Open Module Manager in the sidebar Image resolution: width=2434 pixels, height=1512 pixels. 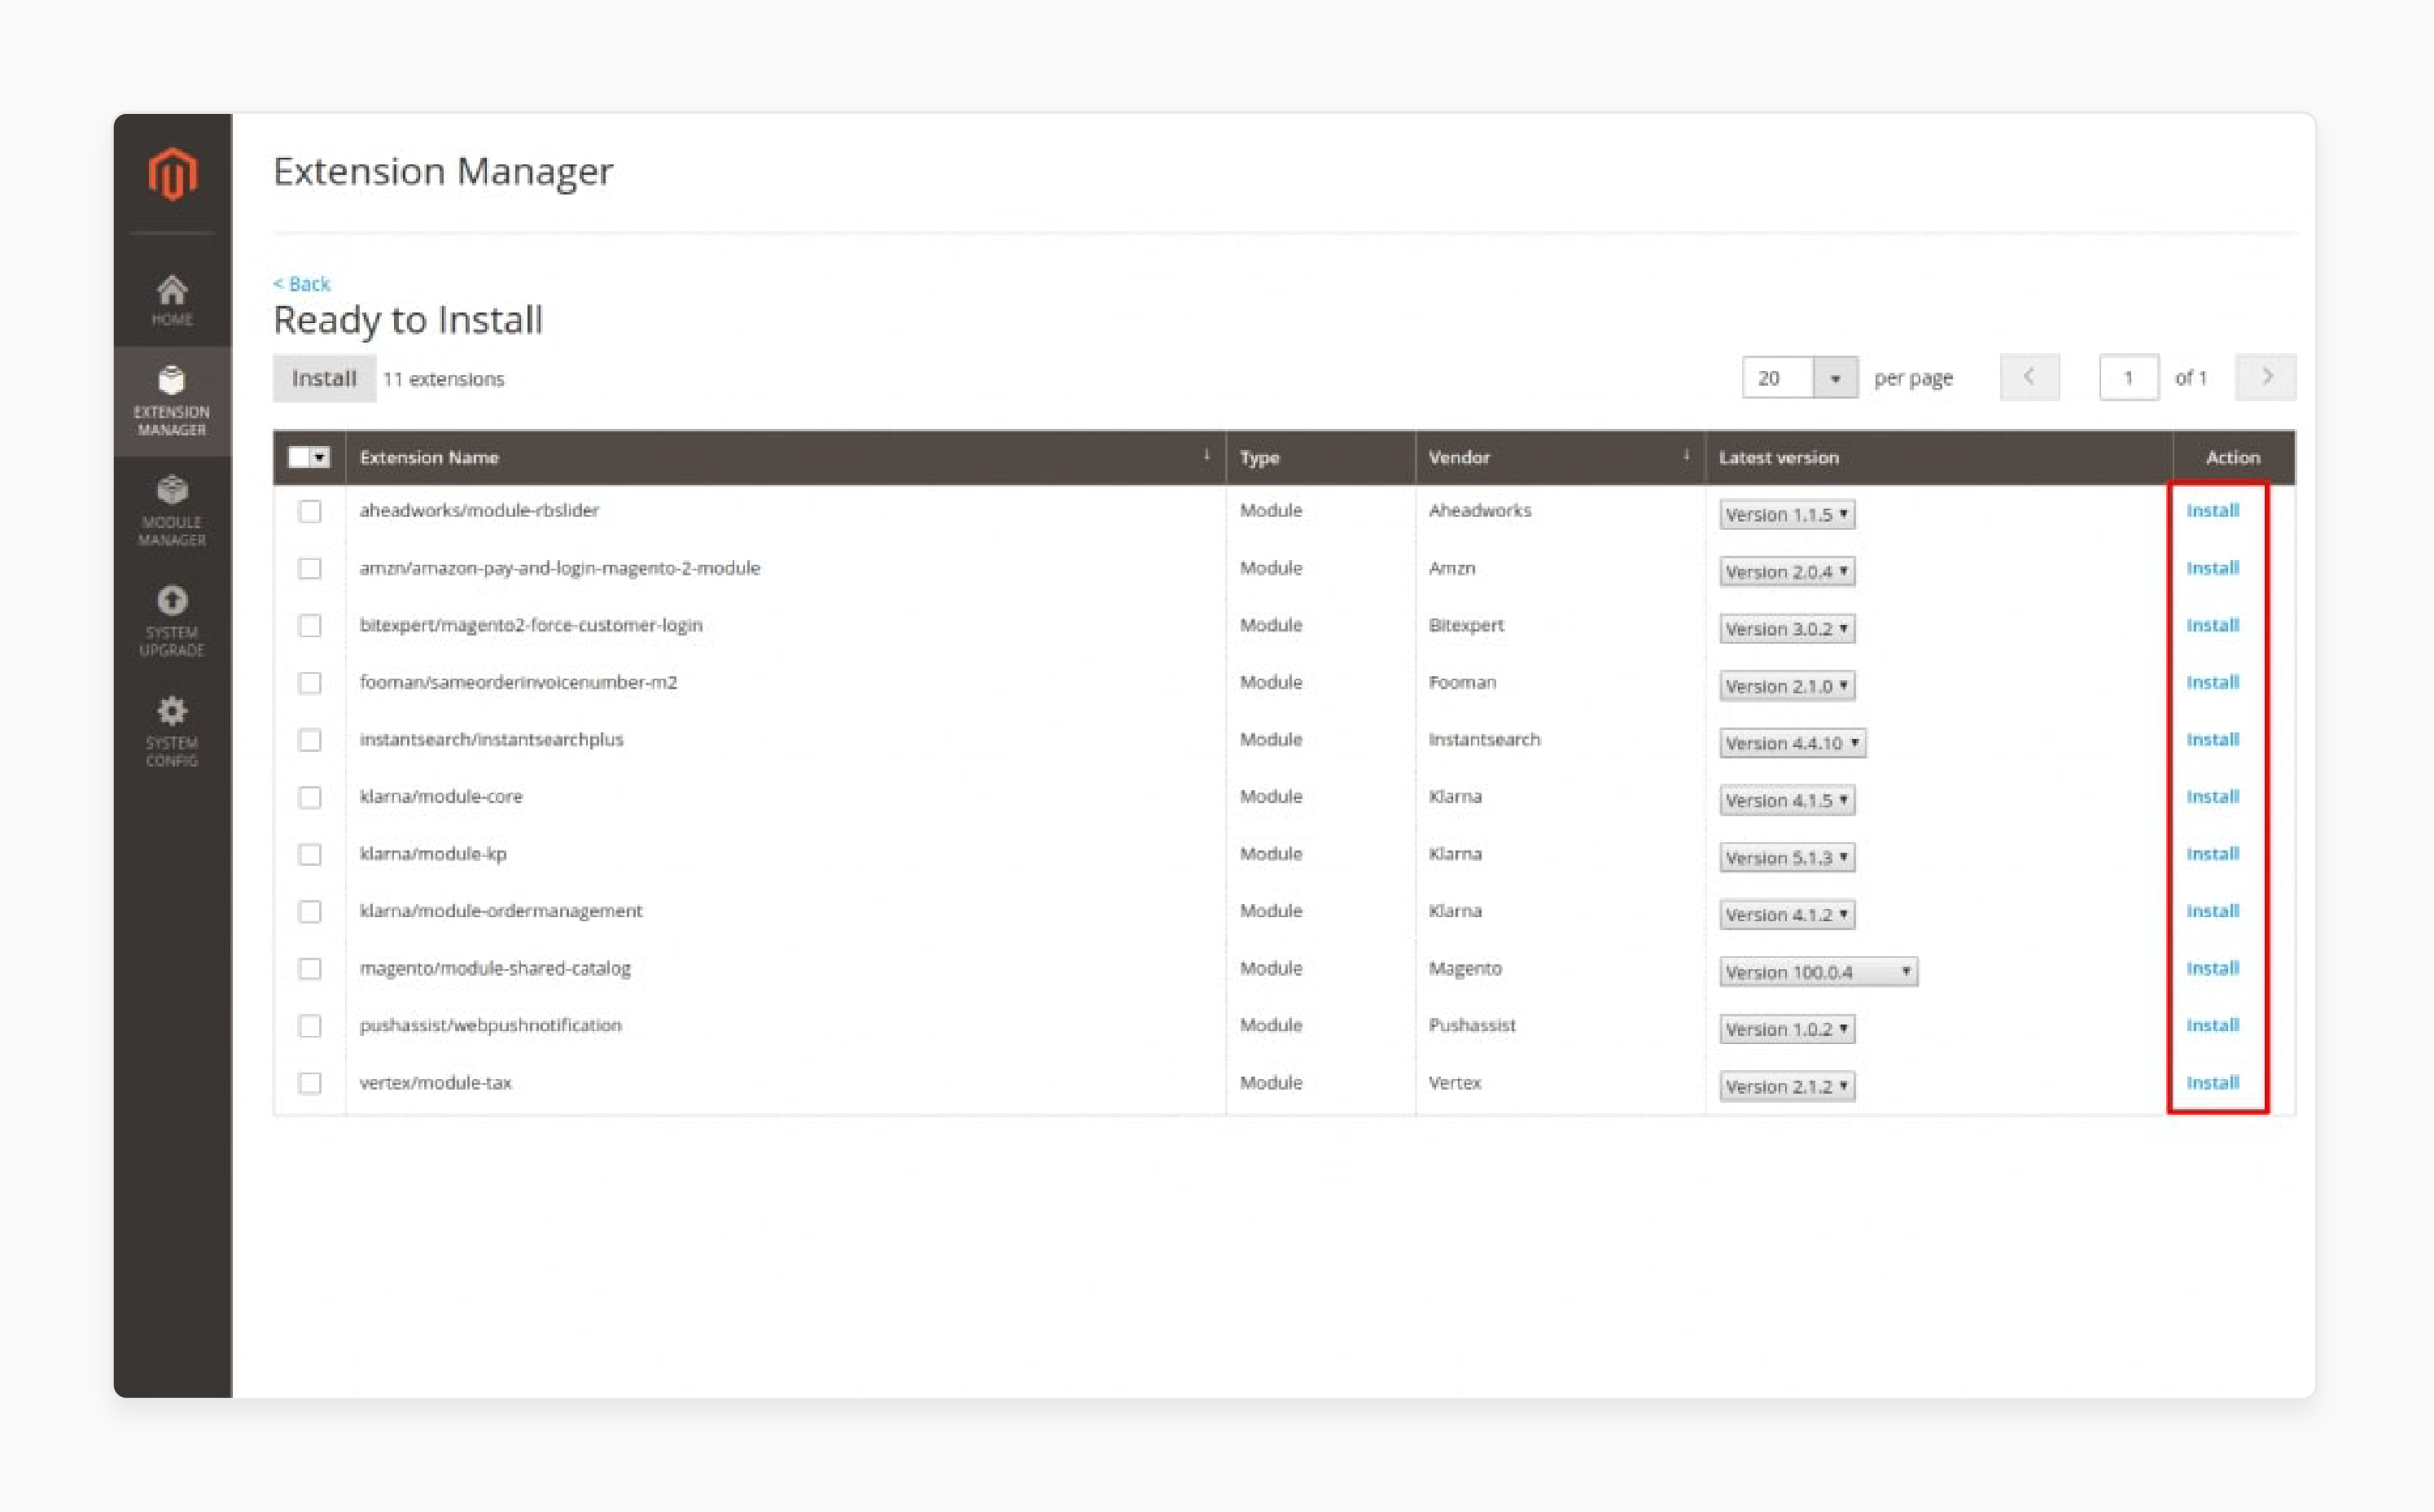click(x=172, y=511)
